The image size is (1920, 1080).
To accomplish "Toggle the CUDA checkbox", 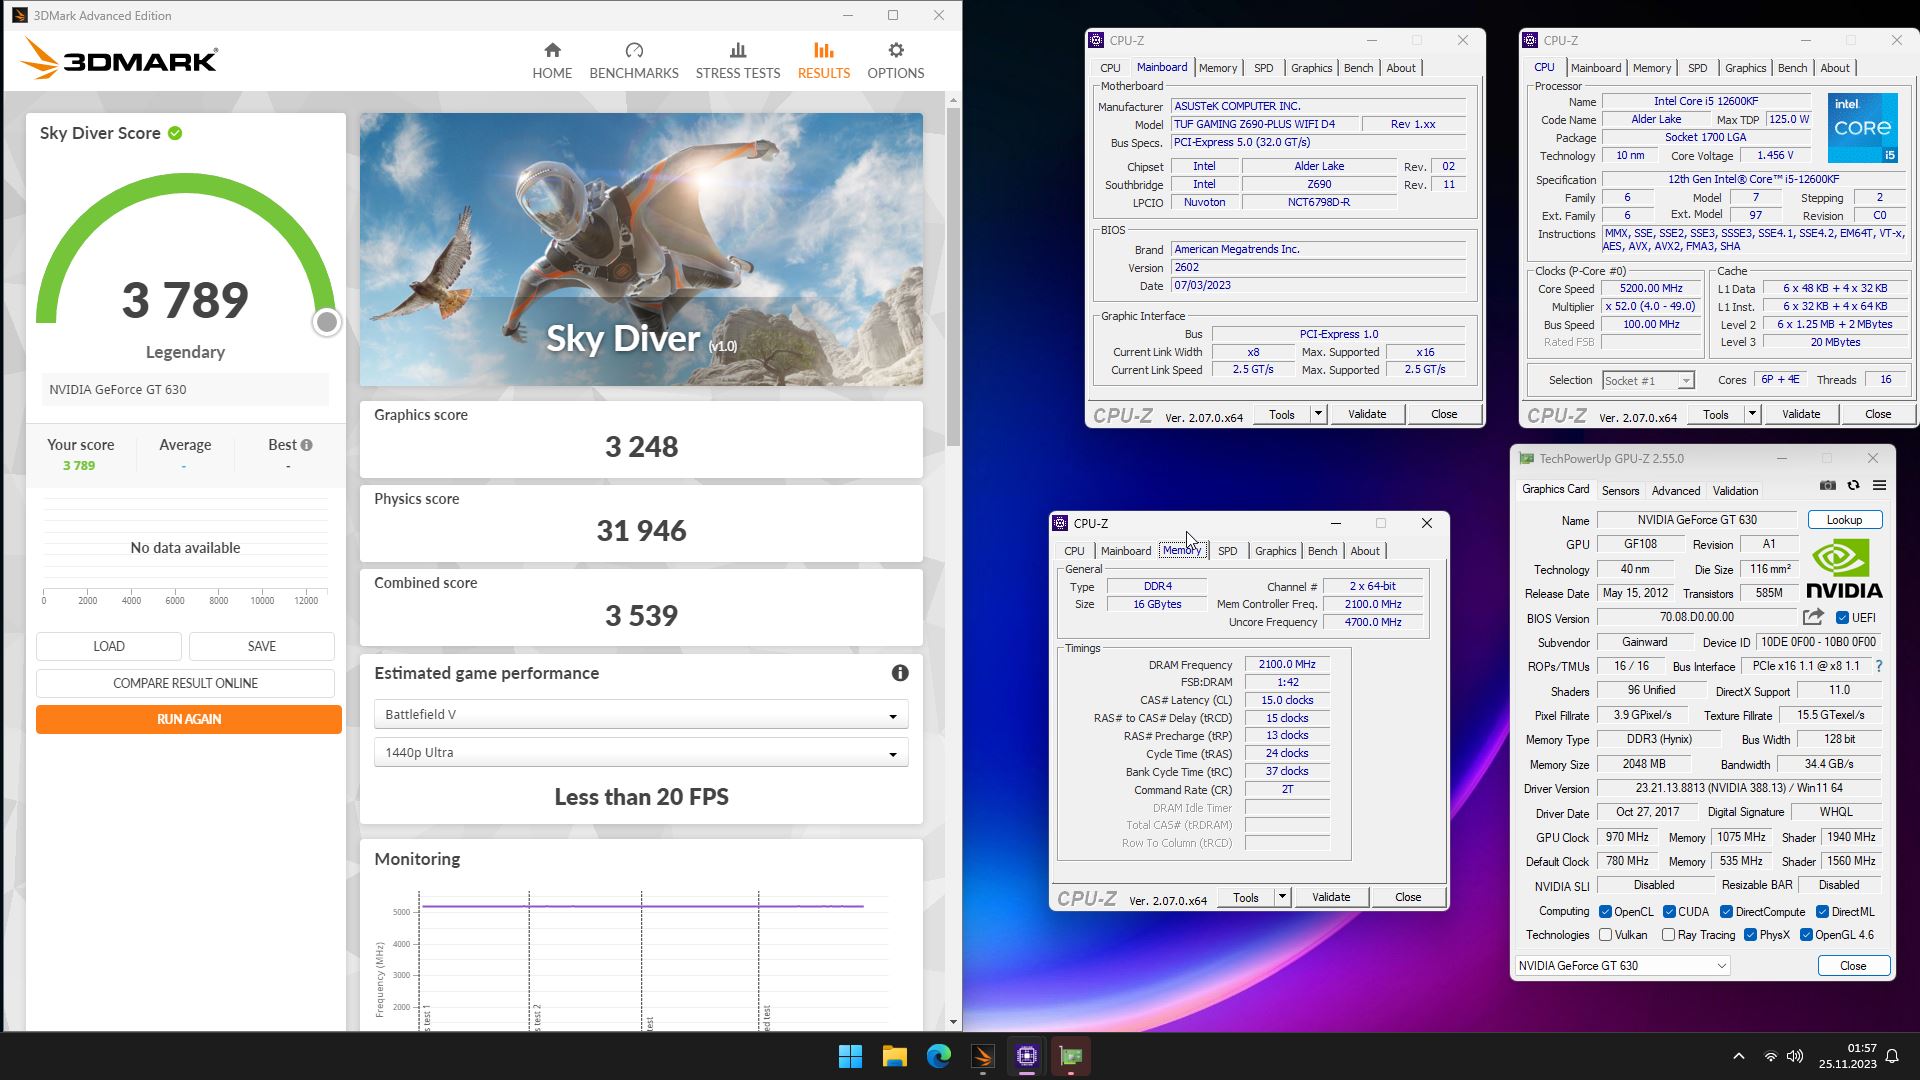I will (1669, 912).
